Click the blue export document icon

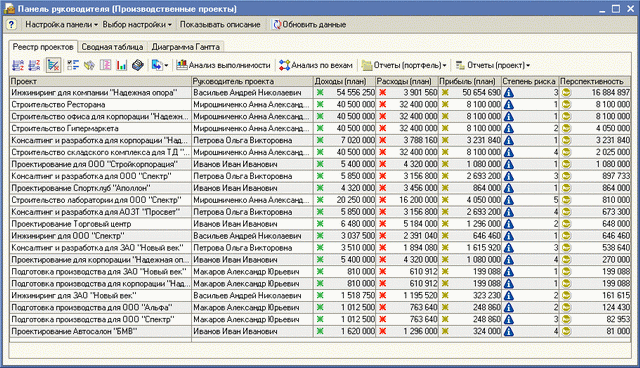[157, 65]
